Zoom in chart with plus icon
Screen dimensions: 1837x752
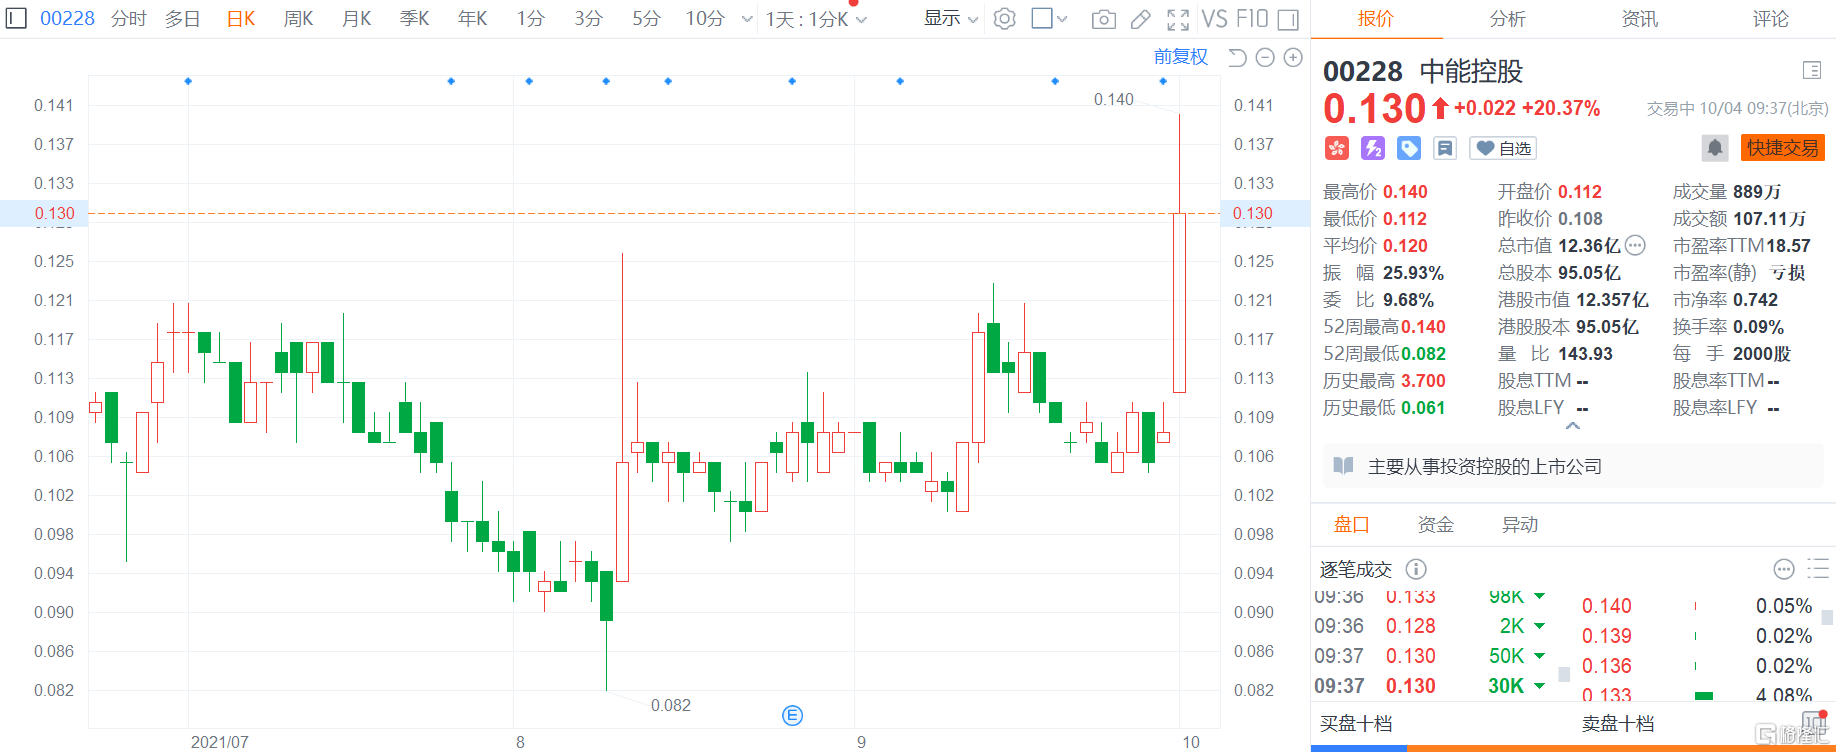pos(1293,58)
